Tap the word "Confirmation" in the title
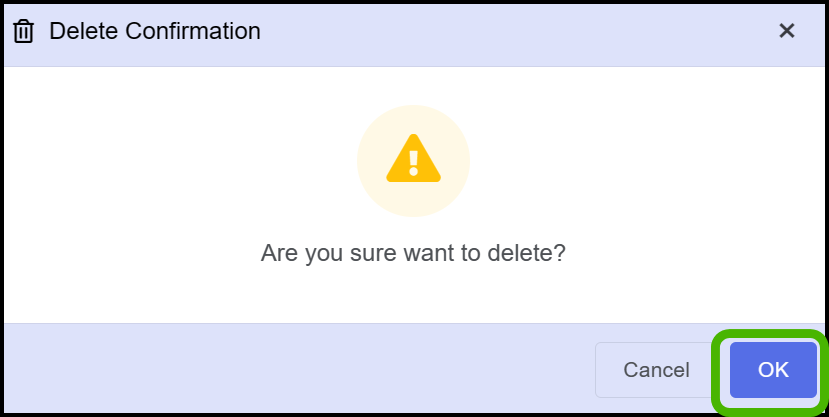The height and width of the screenshot is (417, 829). [x=193, y=31]
